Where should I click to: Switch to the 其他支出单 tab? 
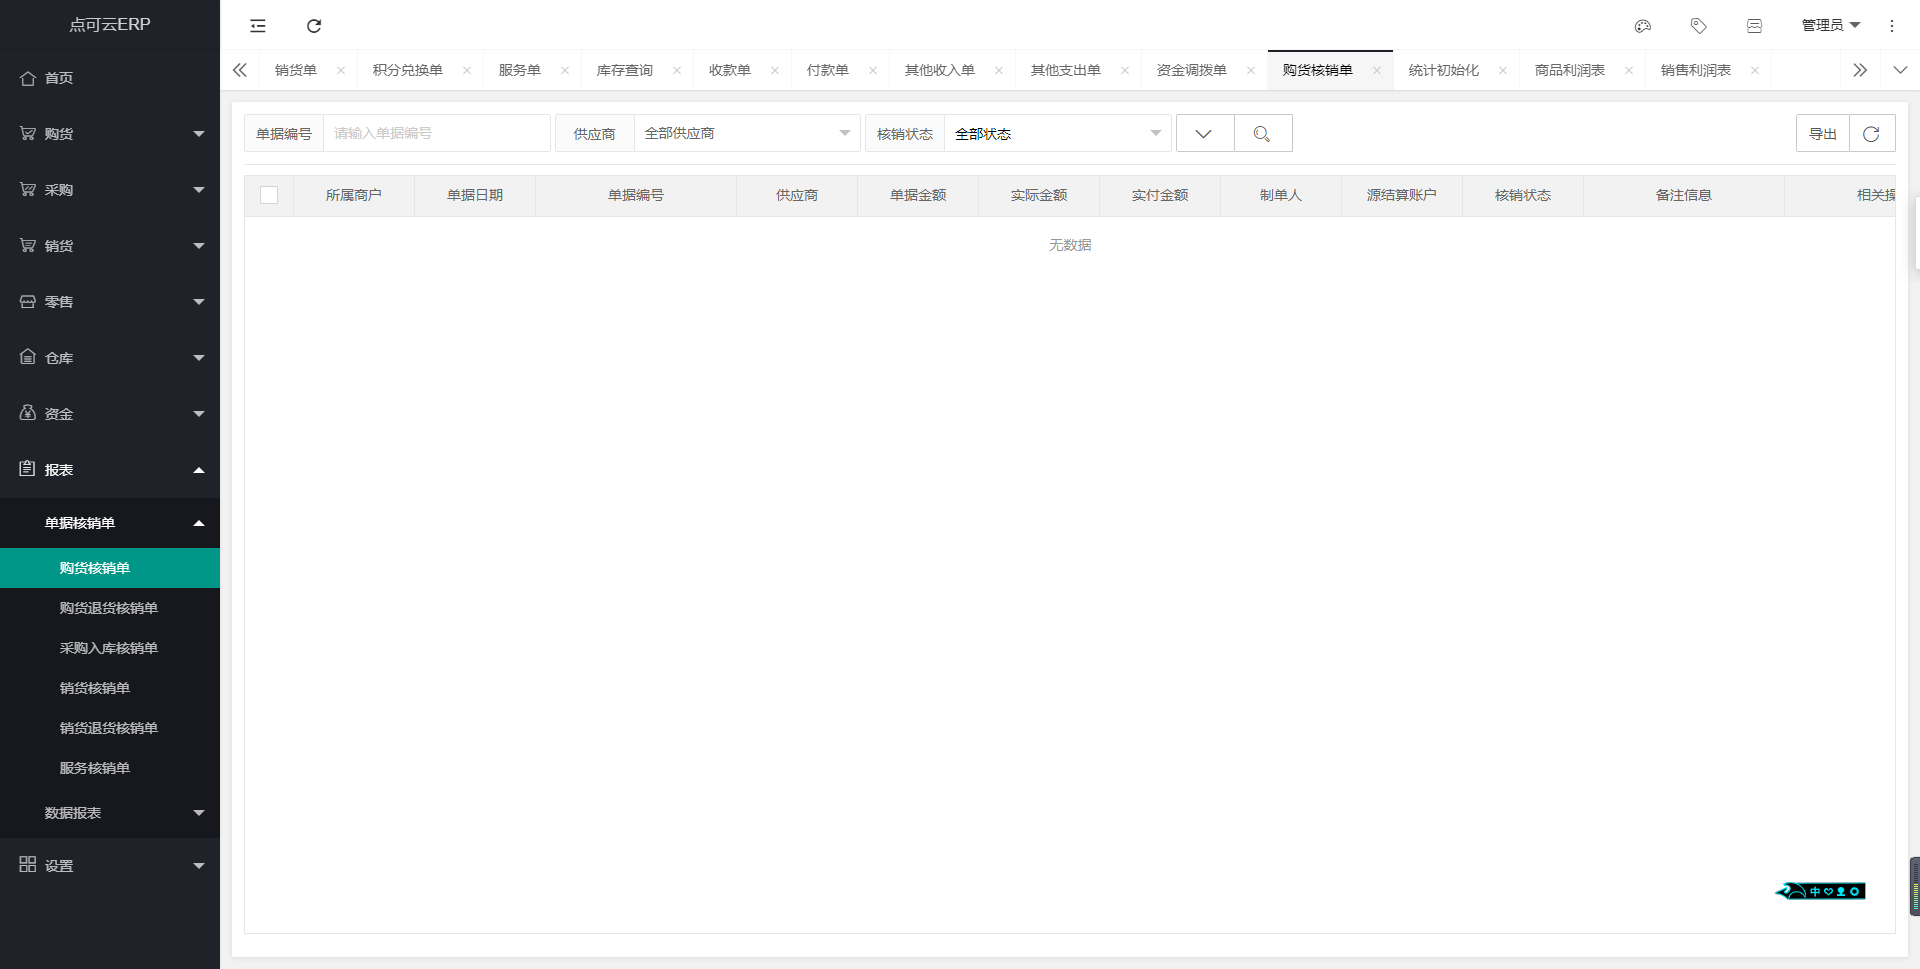pyautogui.click(x=1066, y=70)
